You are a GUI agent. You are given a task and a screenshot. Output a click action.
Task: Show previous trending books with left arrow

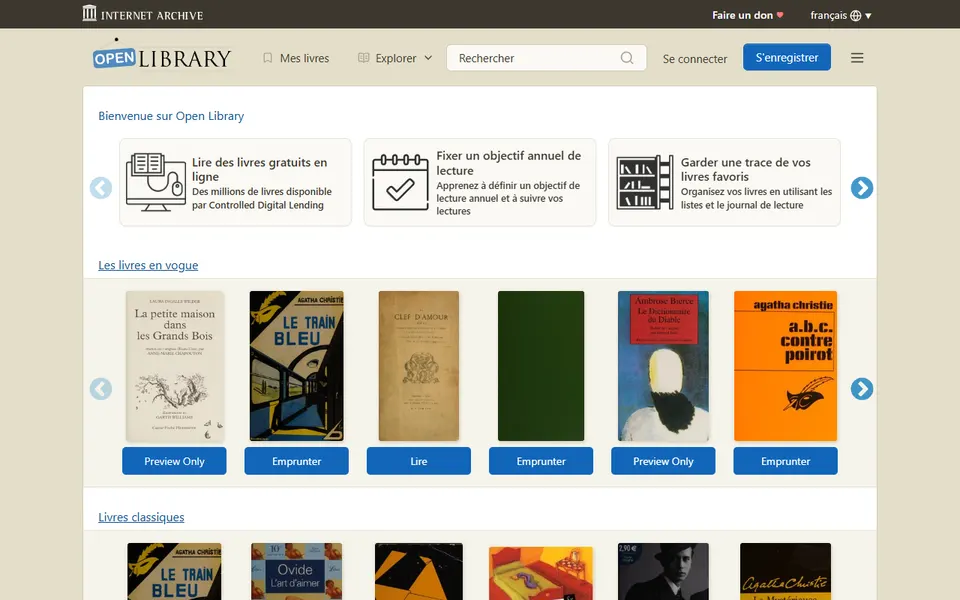pyautogui.click(x=101, y=388)
